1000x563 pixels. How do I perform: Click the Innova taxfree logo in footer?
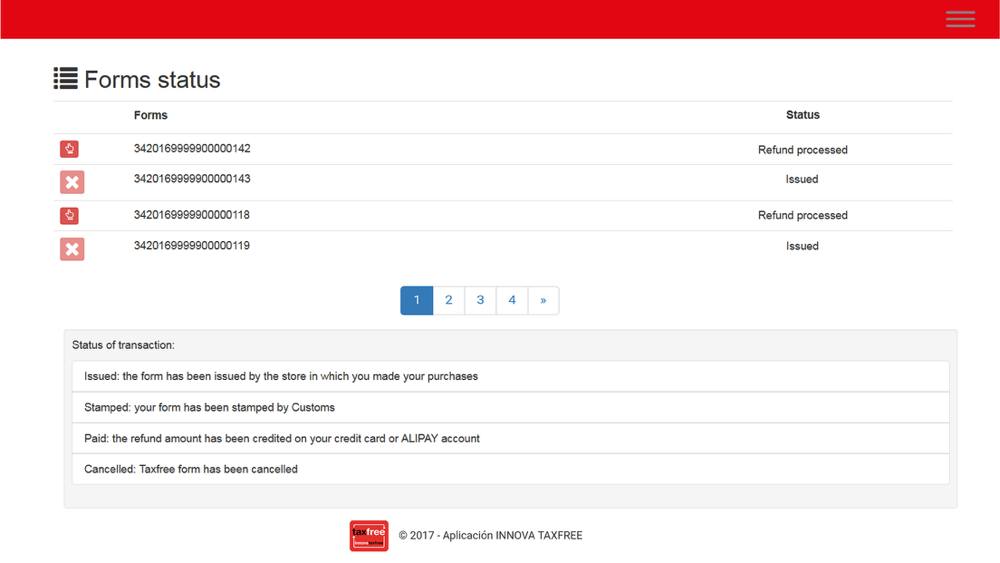[x=369, y=536]
